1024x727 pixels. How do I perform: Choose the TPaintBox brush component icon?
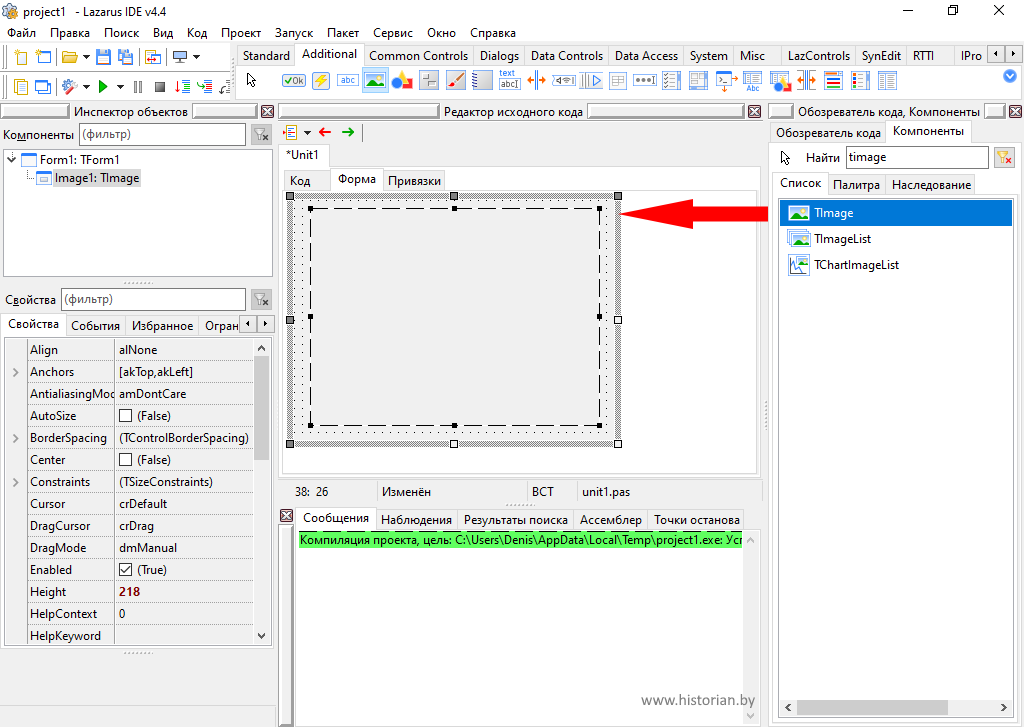click(x=456, y=81)
